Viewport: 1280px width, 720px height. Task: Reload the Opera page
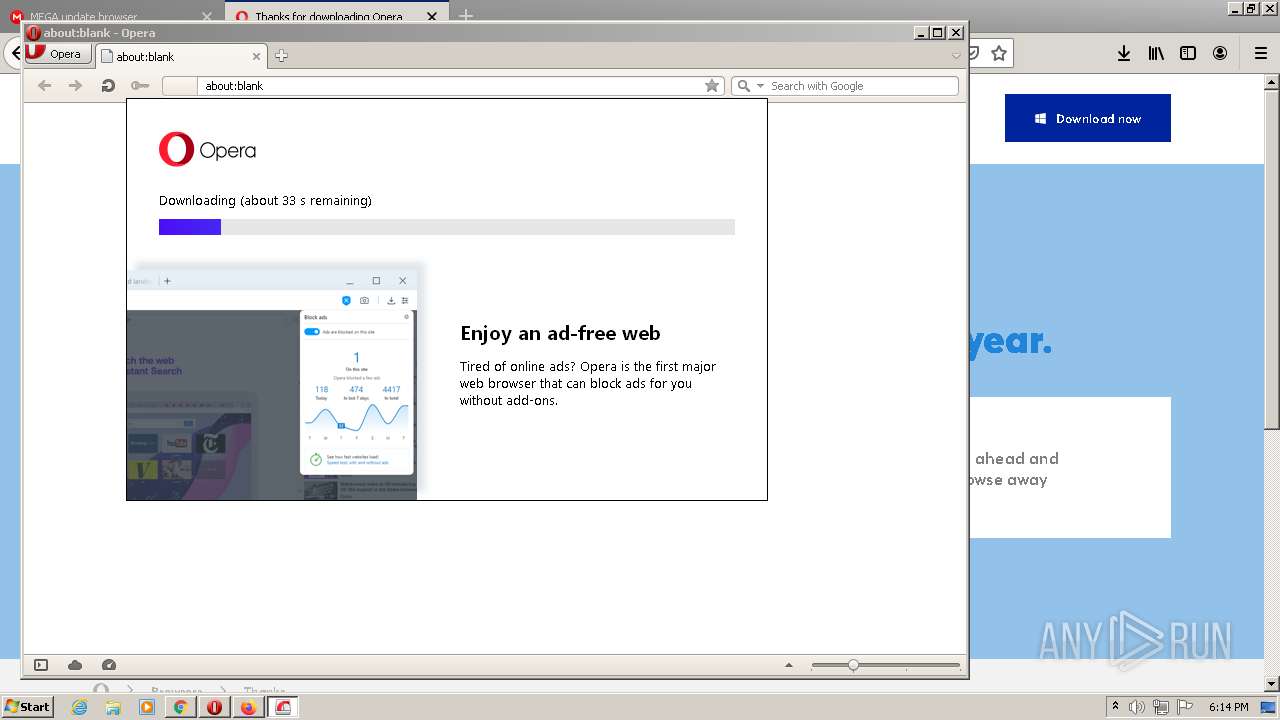tap(108, 86)
